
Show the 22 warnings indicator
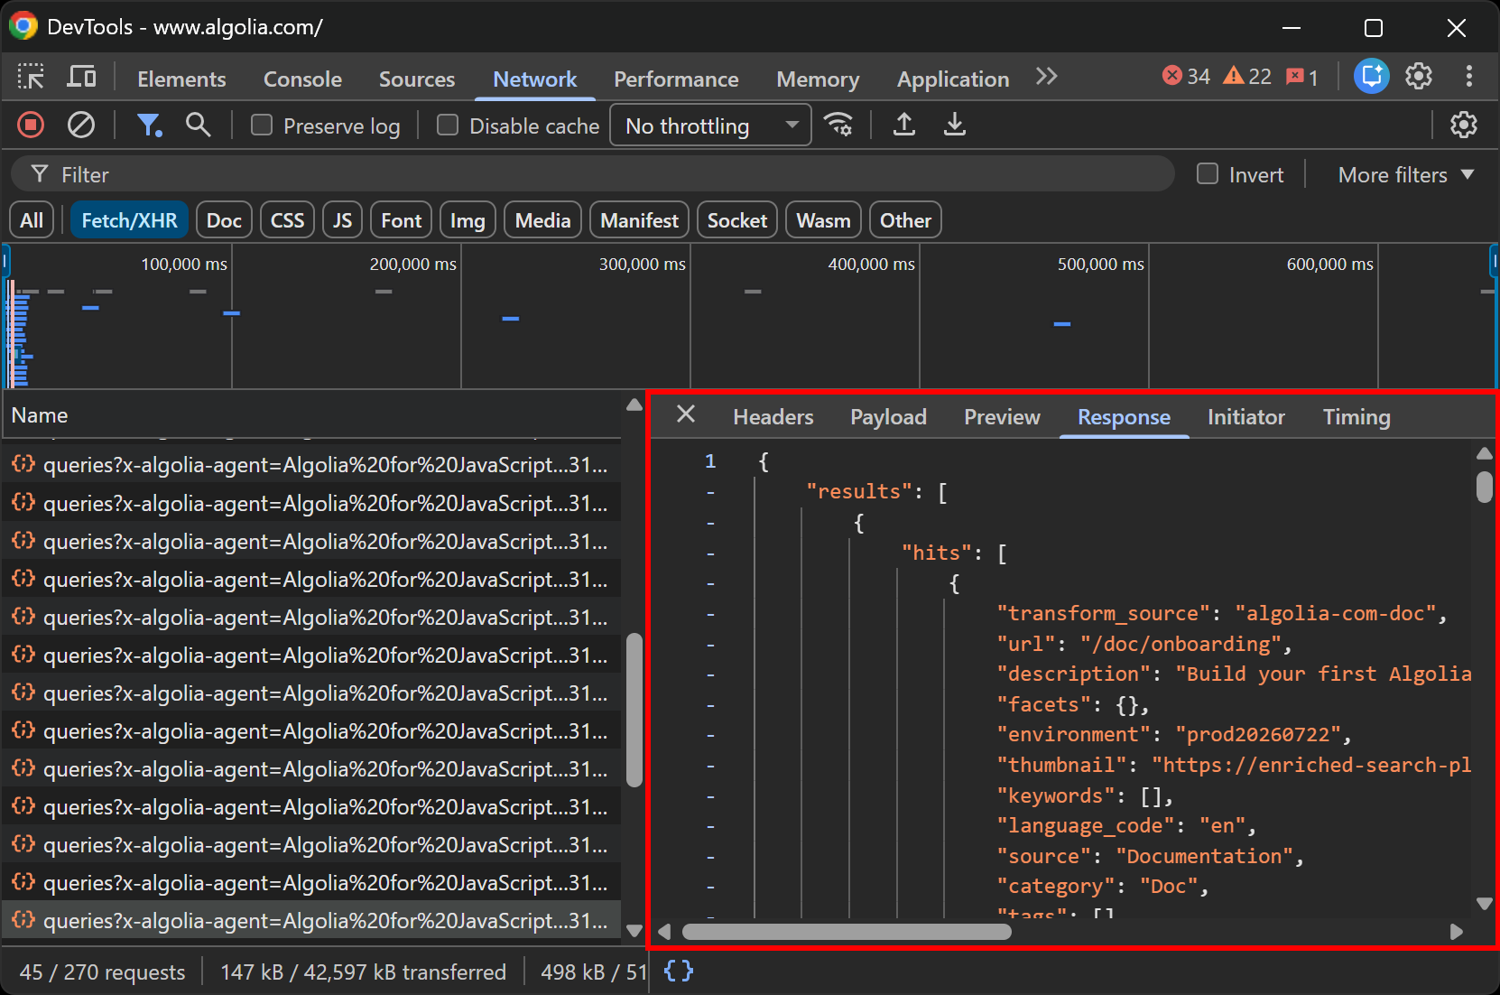coord(1248,77)
